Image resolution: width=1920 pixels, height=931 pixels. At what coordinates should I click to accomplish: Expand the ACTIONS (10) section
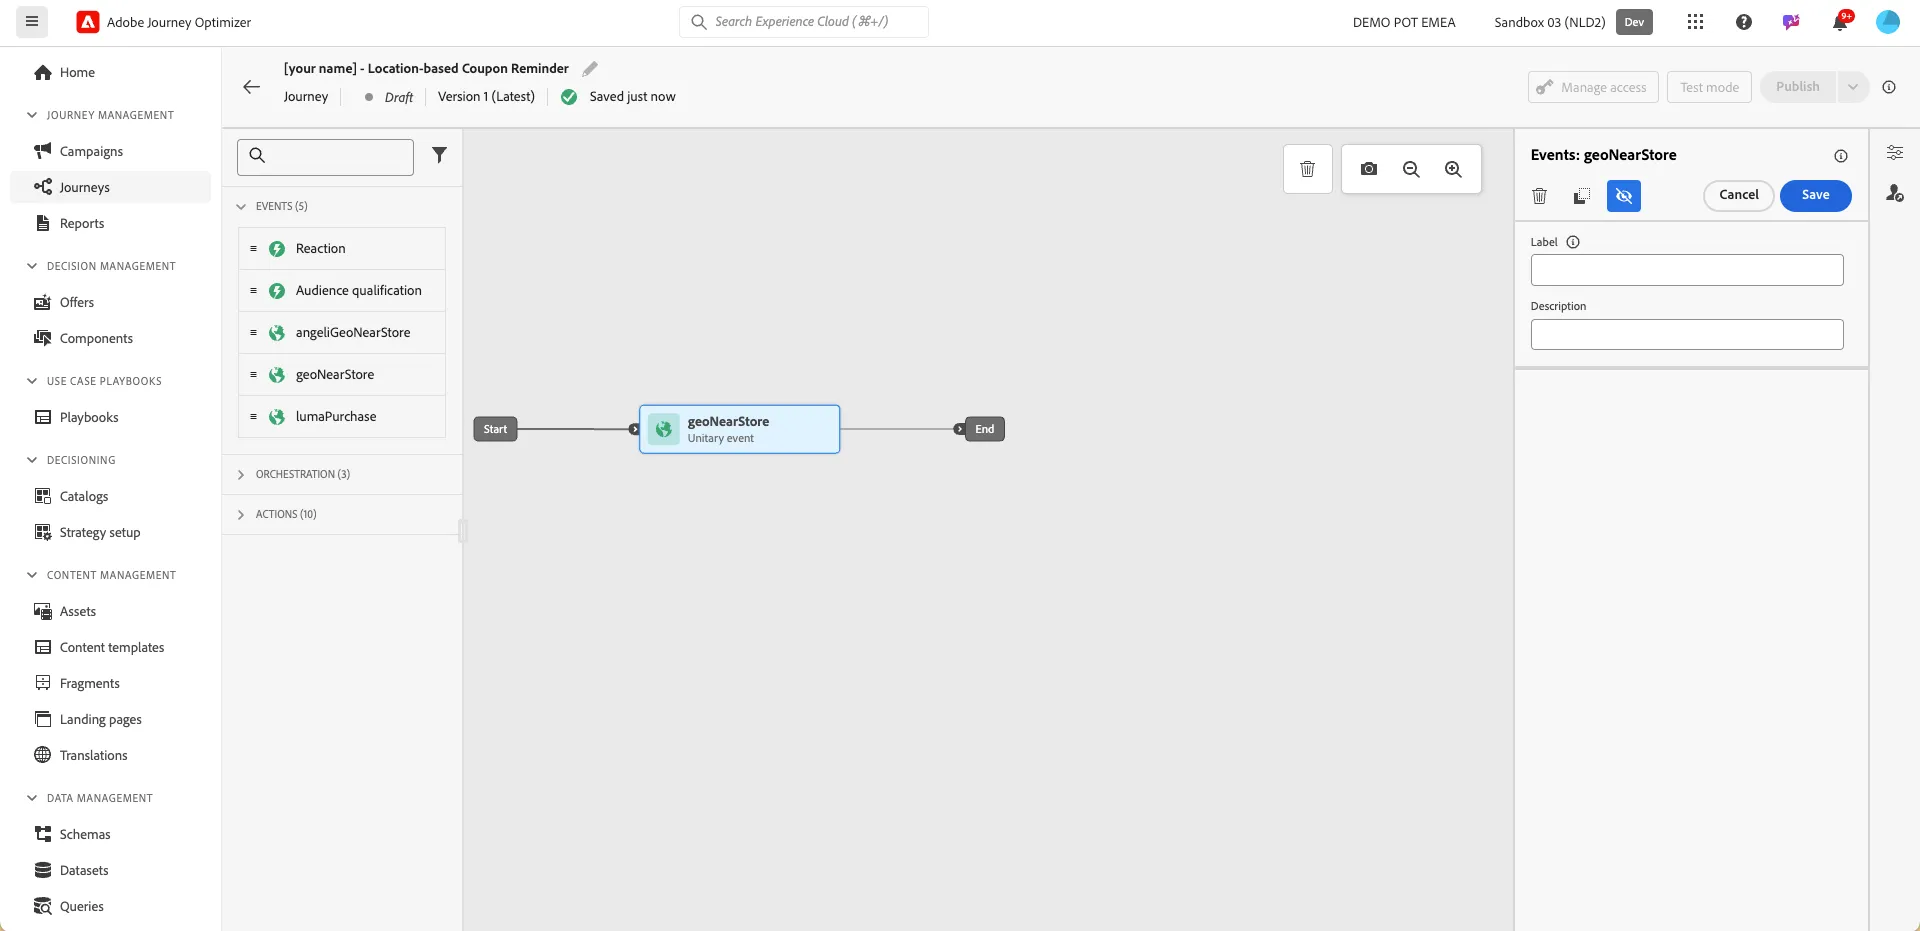pyautogui.click(x=241, y=515)
